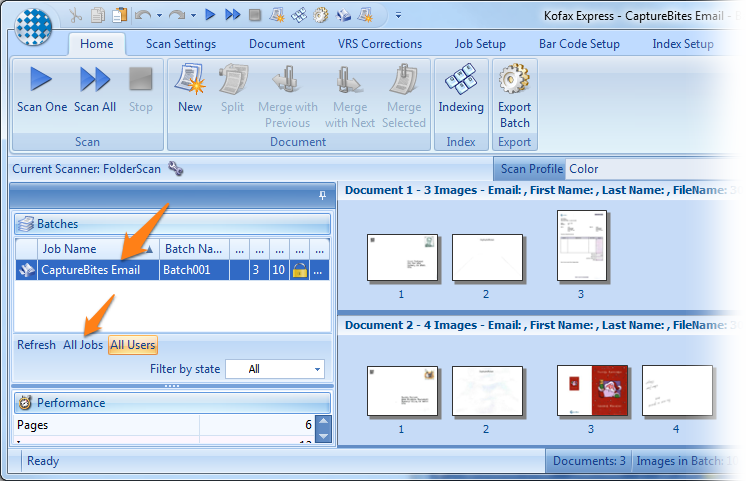
Task: Click the Cut scissors icon in quick access
Action: click(75, 15)
